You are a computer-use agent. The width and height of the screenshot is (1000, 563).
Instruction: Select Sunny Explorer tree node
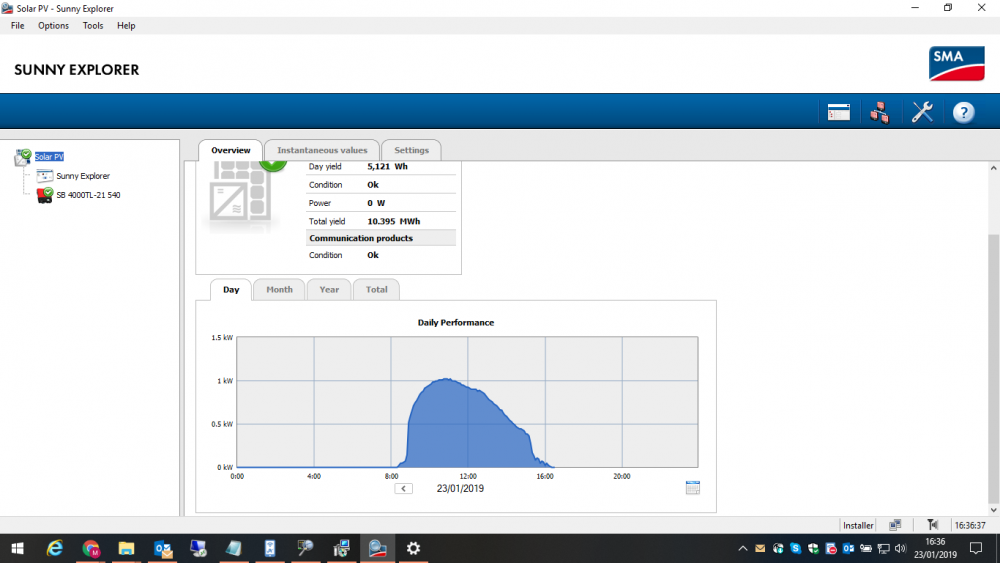coord(83,176)
